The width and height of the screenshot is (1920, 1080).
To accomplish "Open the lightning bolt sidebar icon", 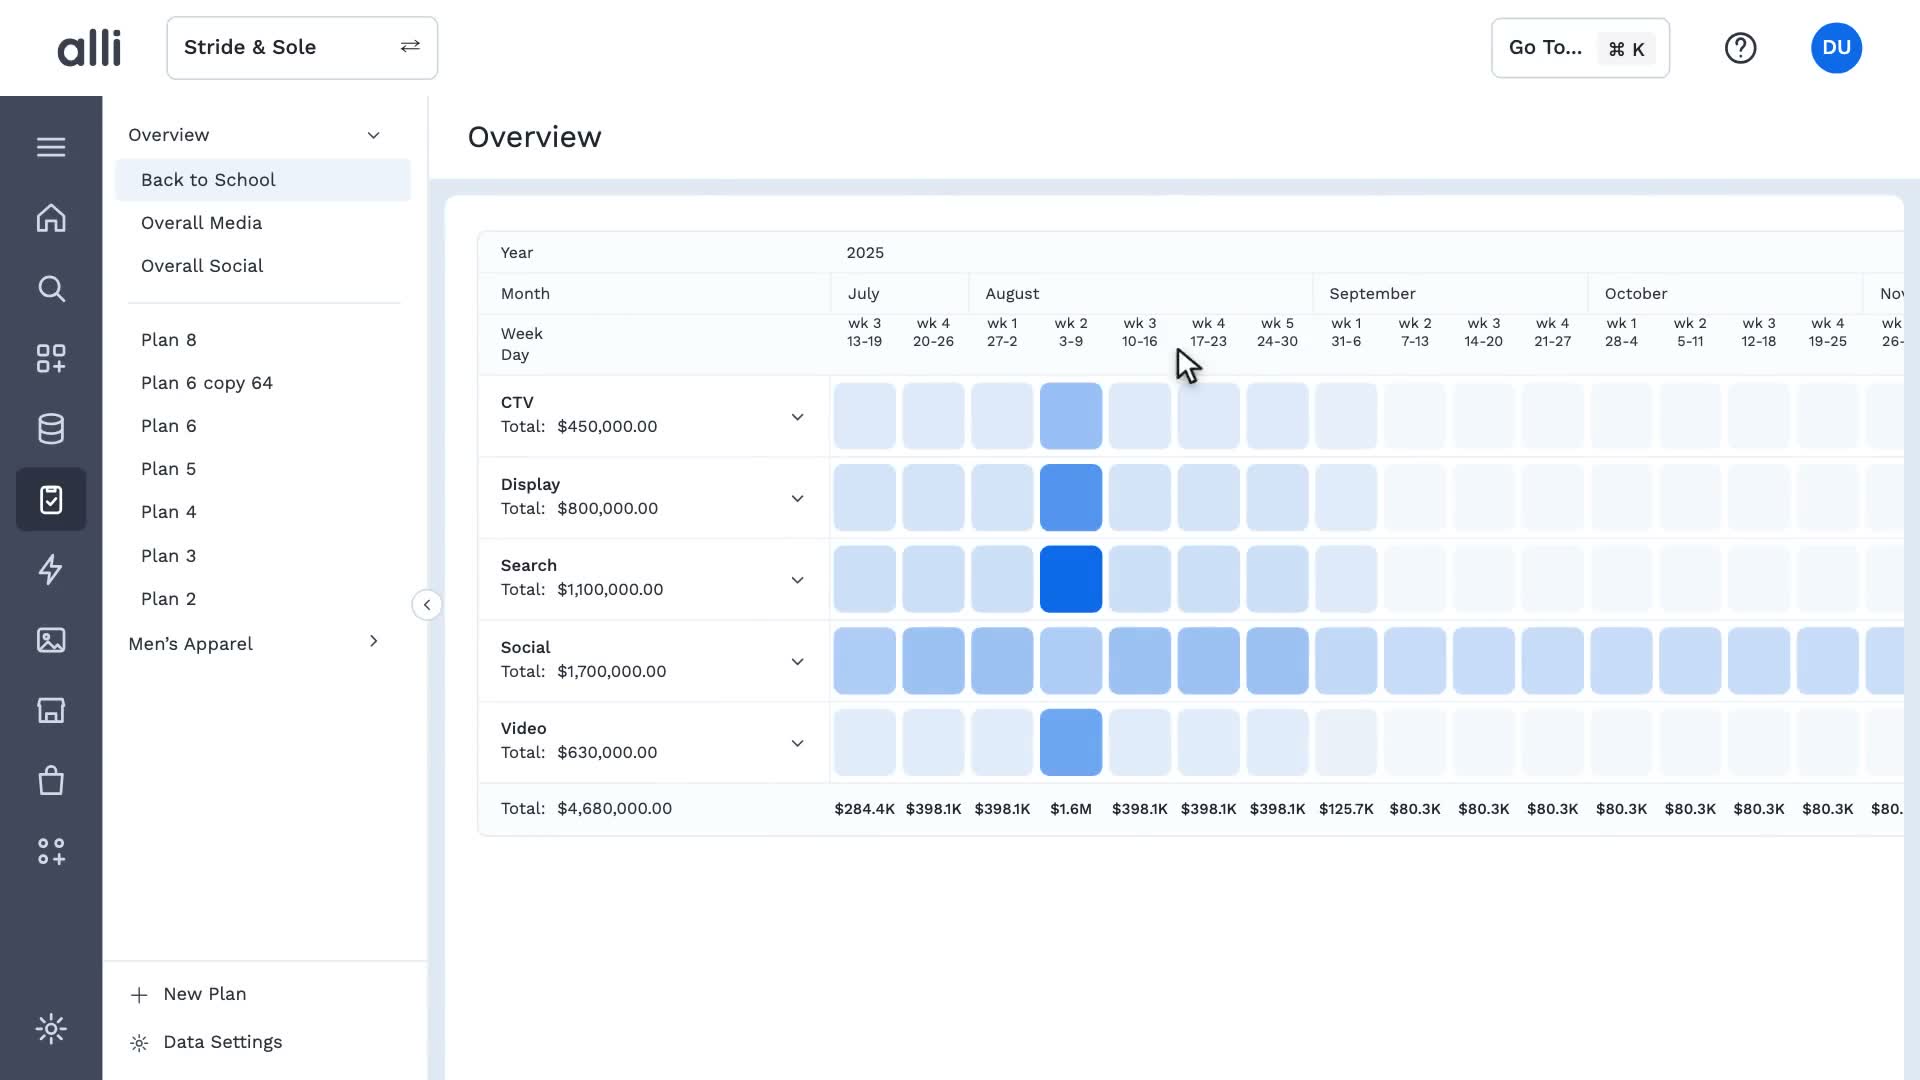I will pos(51,569).
